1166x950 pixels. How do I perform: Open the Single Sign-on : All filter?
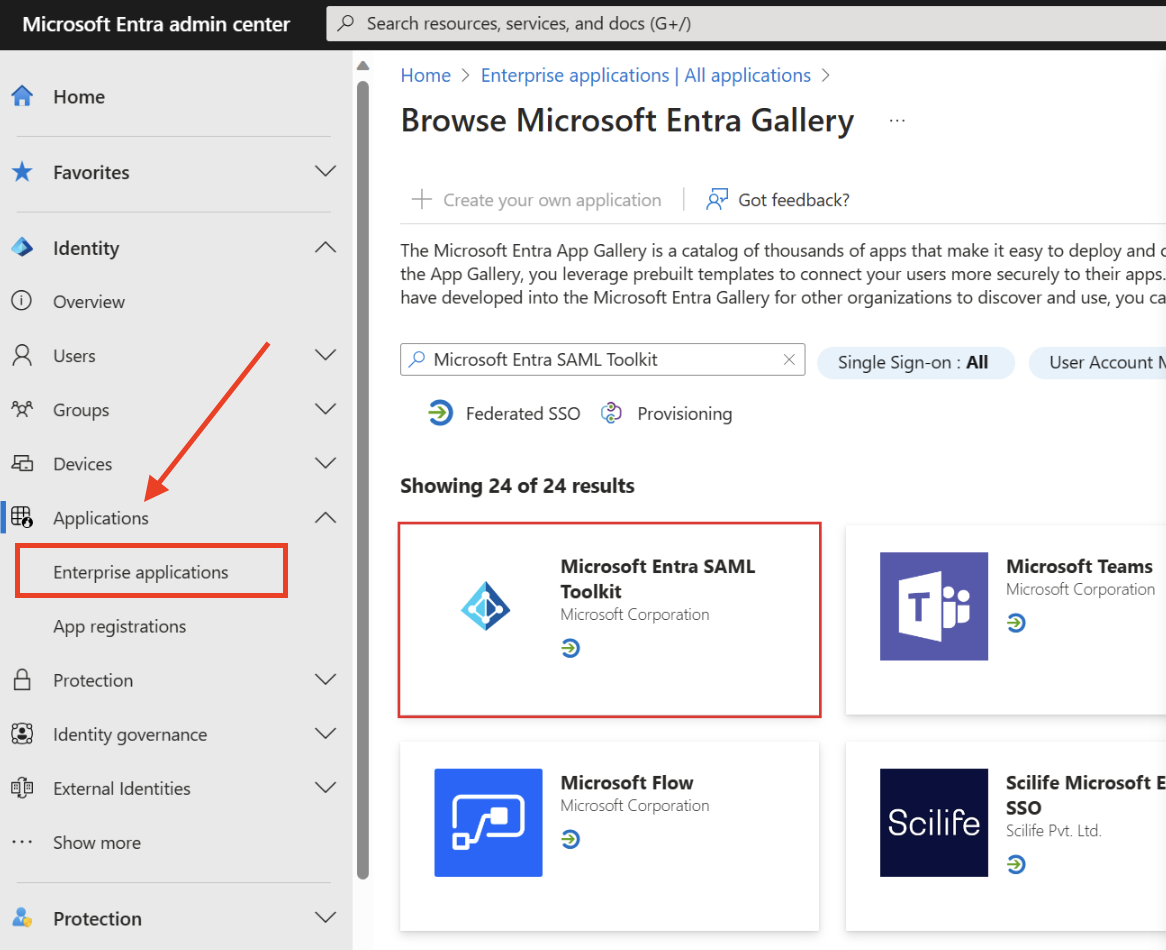(x=915, y=362)
